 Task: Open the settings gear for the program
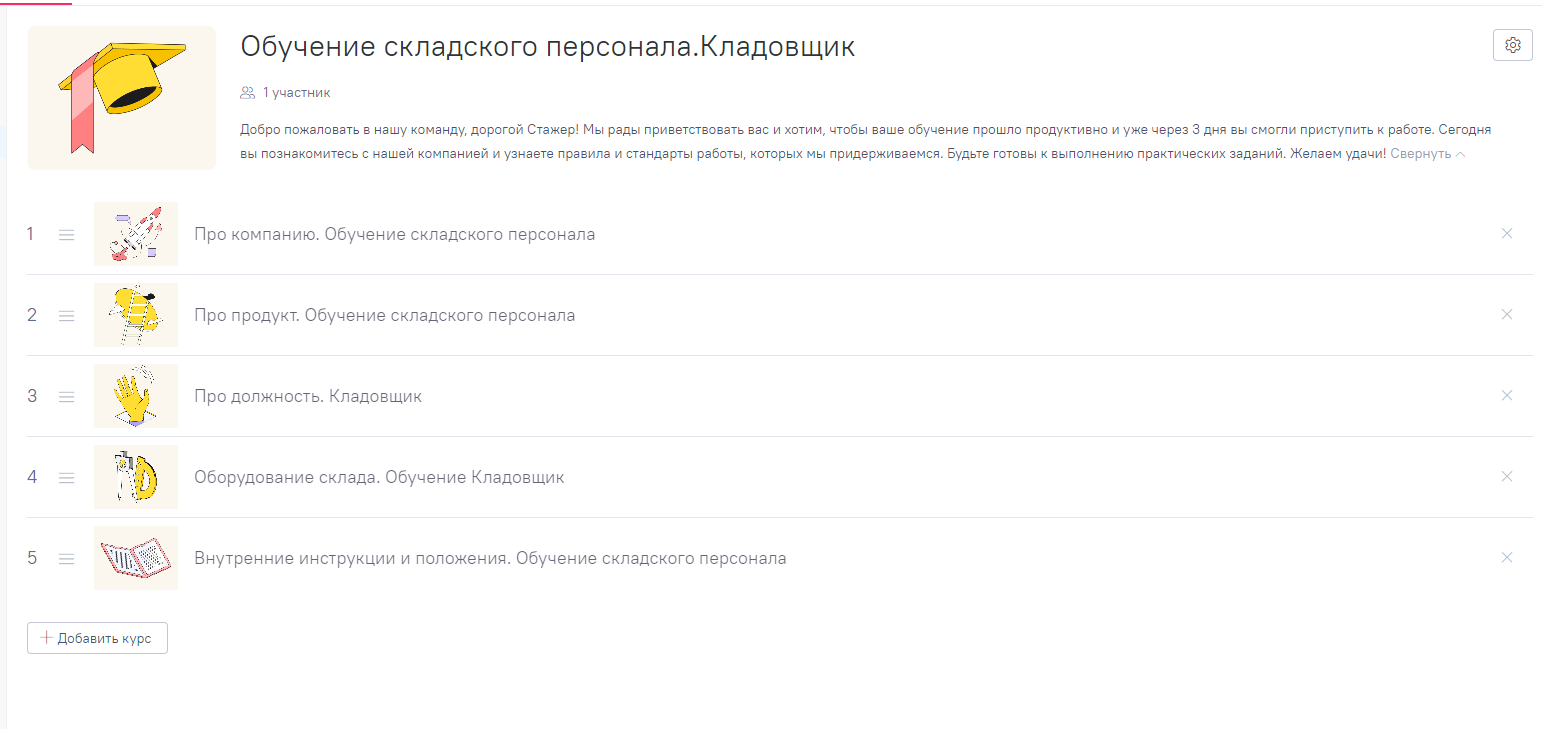click(x=1512, y=45)
